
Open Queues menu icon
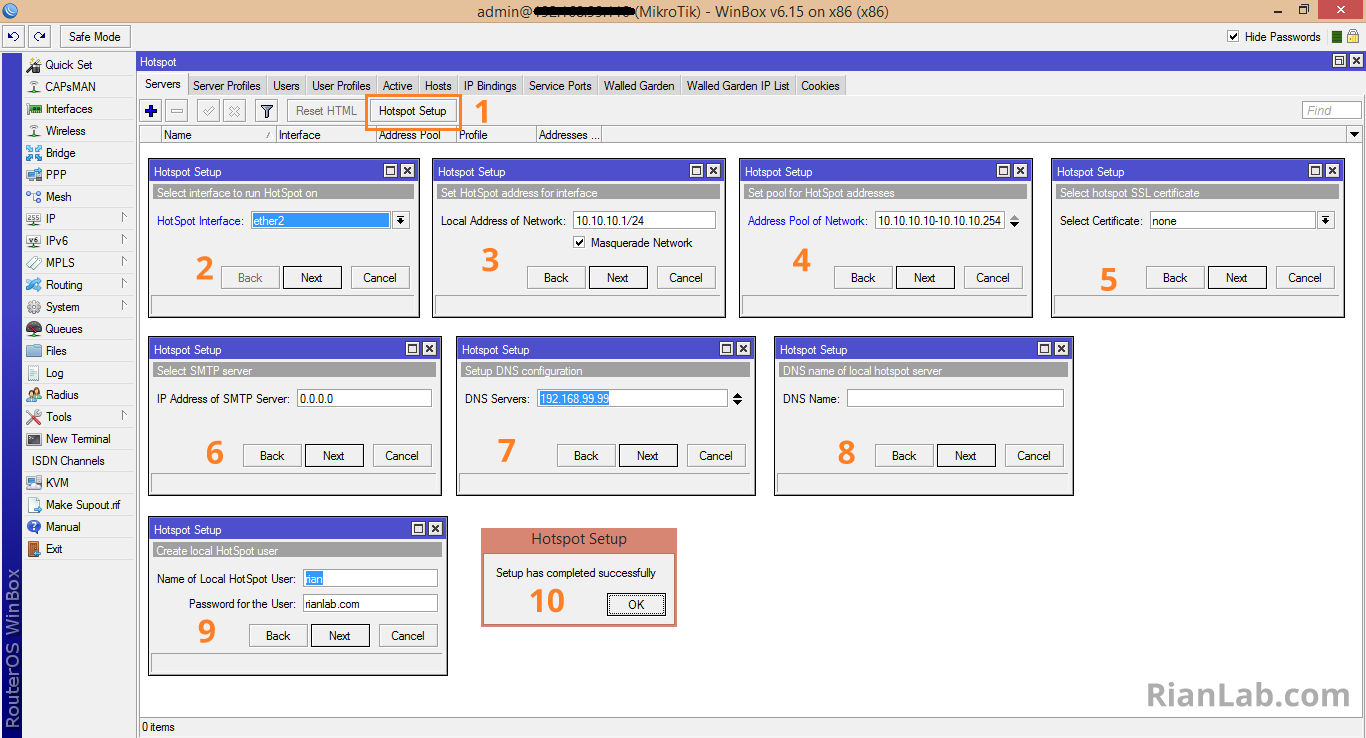34,329
